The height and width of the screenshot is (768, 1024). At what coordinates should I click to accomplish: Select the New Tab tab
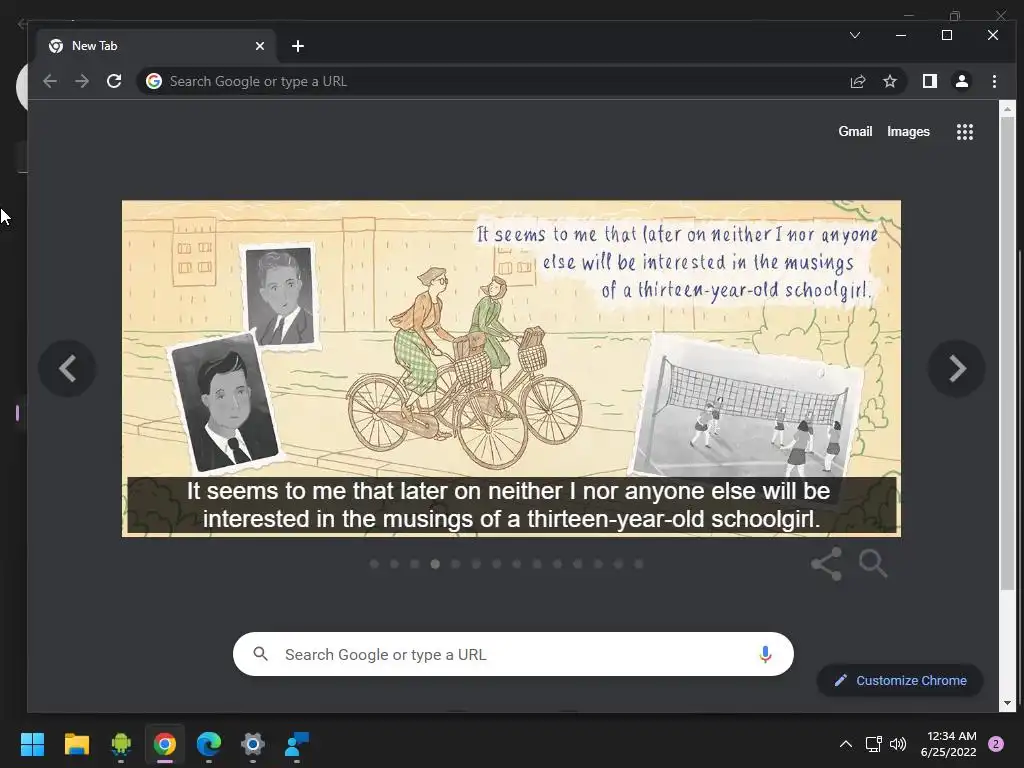155,46
